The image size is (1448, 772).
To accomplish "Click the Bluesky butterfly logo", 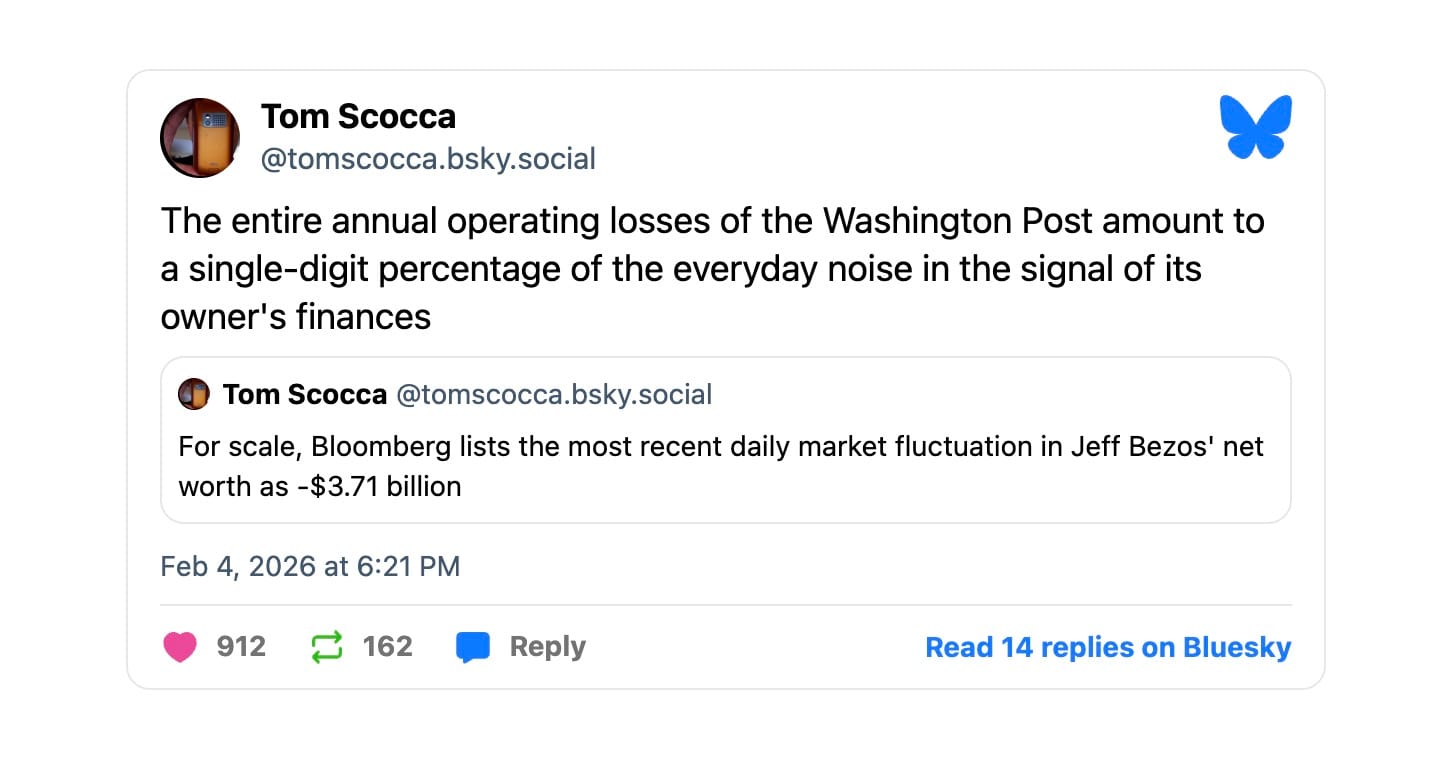I will tap(1255, 127).
